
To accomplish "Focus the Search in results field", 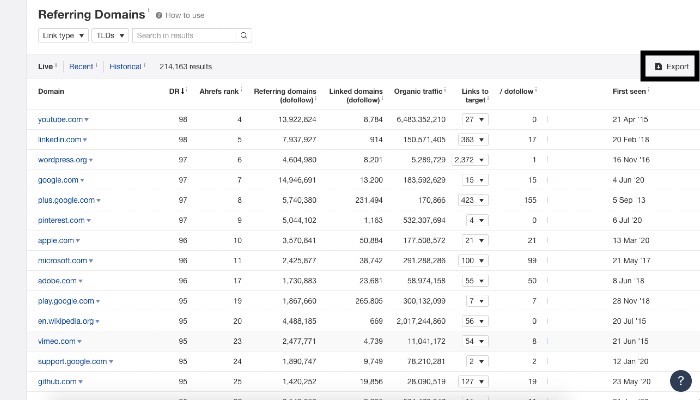I will [x=185, y=35].
